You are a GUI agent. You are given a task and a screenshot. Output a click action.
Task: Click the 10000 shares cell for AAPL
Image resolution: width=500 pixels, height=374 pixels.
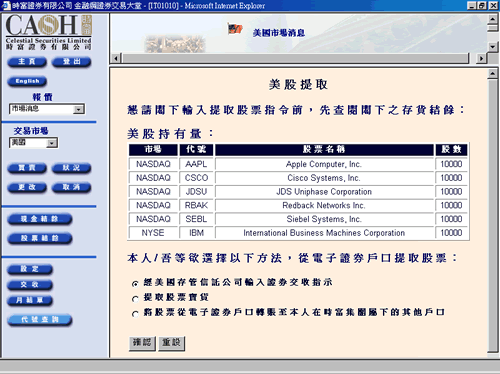point(451,164)
